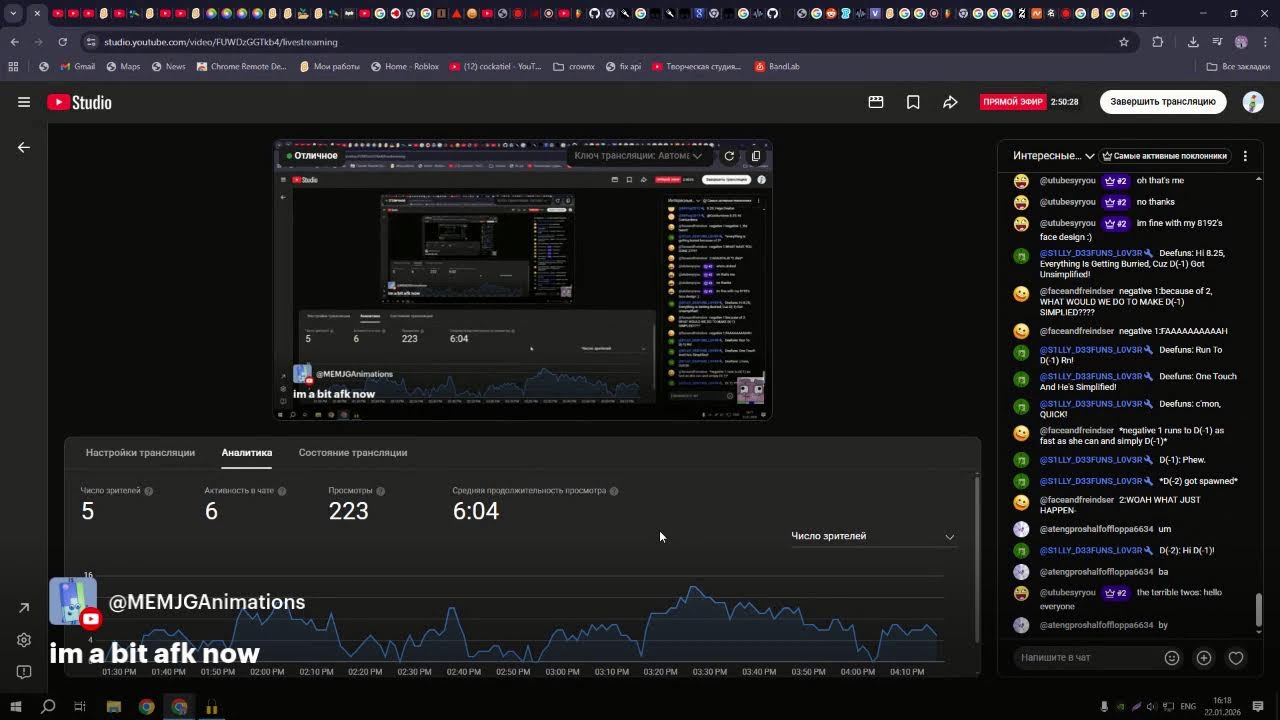Show info for Средняя продолжительность просмотра

point(614,491)
